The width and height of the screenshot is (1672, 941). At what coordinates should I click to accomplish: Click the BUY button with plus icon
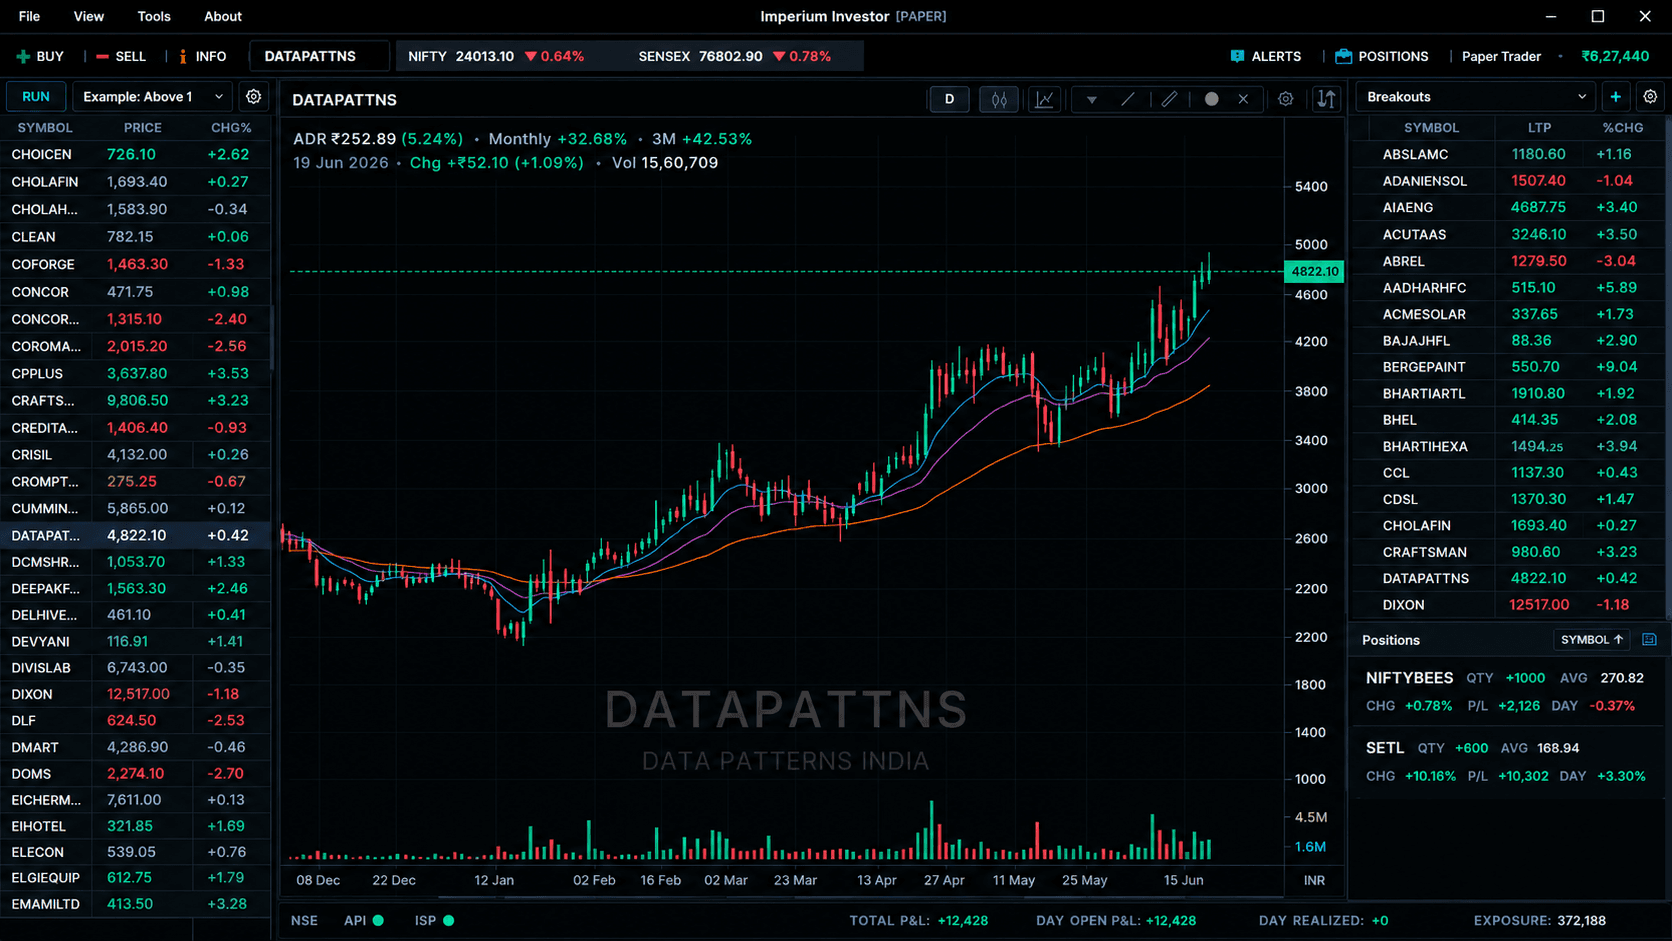coord(40,56)
